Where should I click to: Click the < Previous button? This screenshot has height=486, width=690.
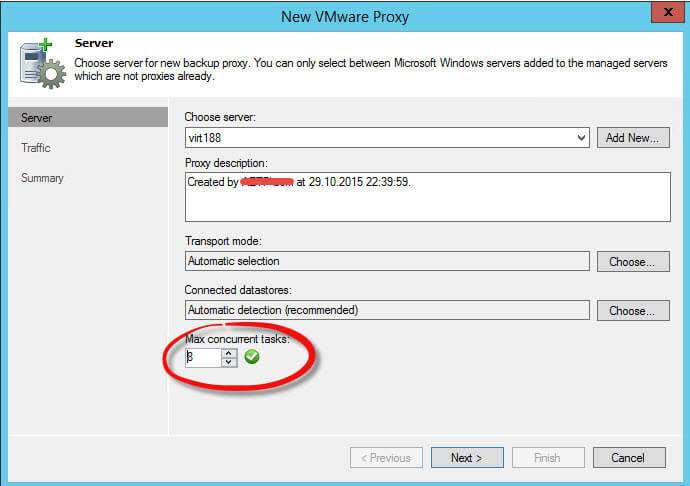tap(386, 458)
